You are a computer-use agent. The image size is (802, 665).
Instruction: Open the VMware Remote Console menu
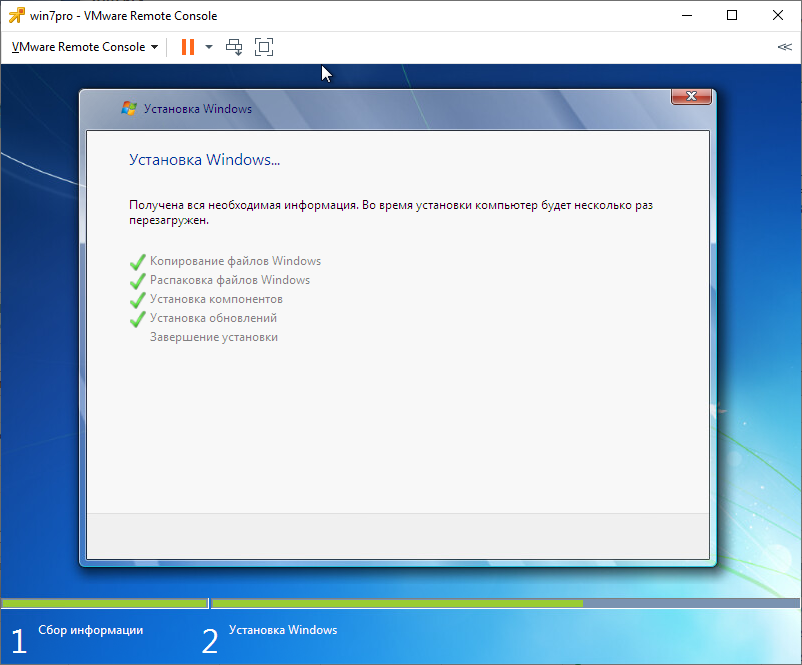(84, 47)
